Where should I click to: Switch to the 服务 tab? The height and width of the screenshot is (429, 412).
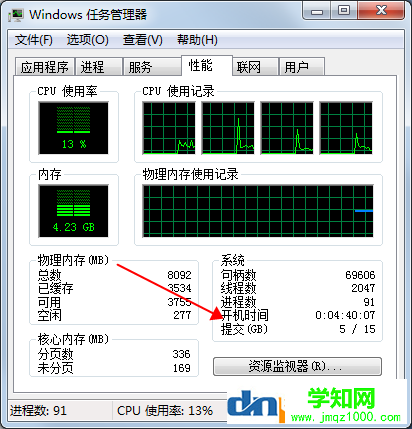click(152, 67)
